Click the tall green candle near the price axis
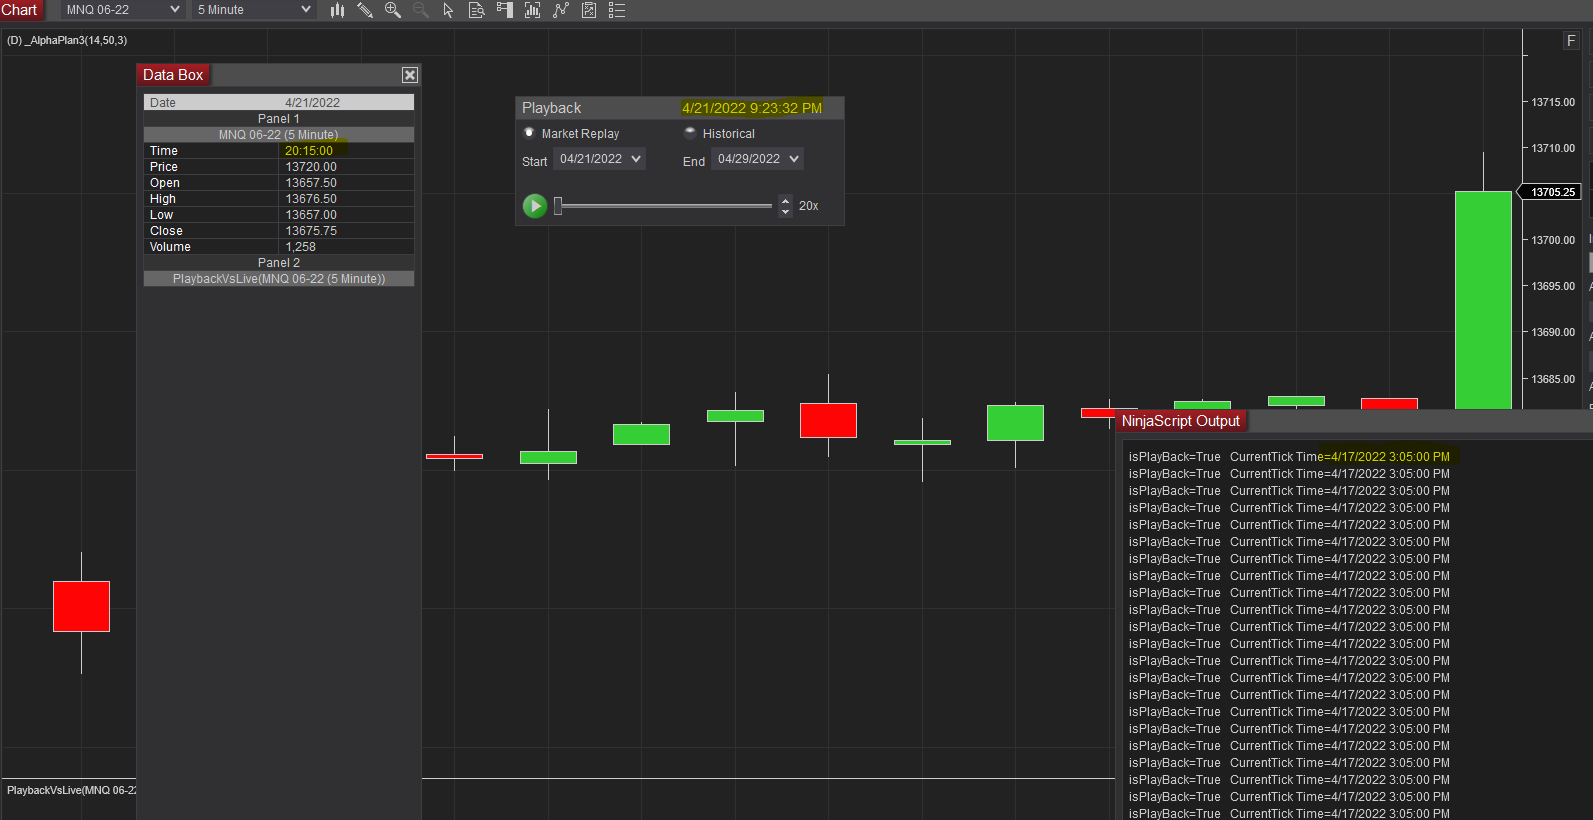 click(1483, 300)
